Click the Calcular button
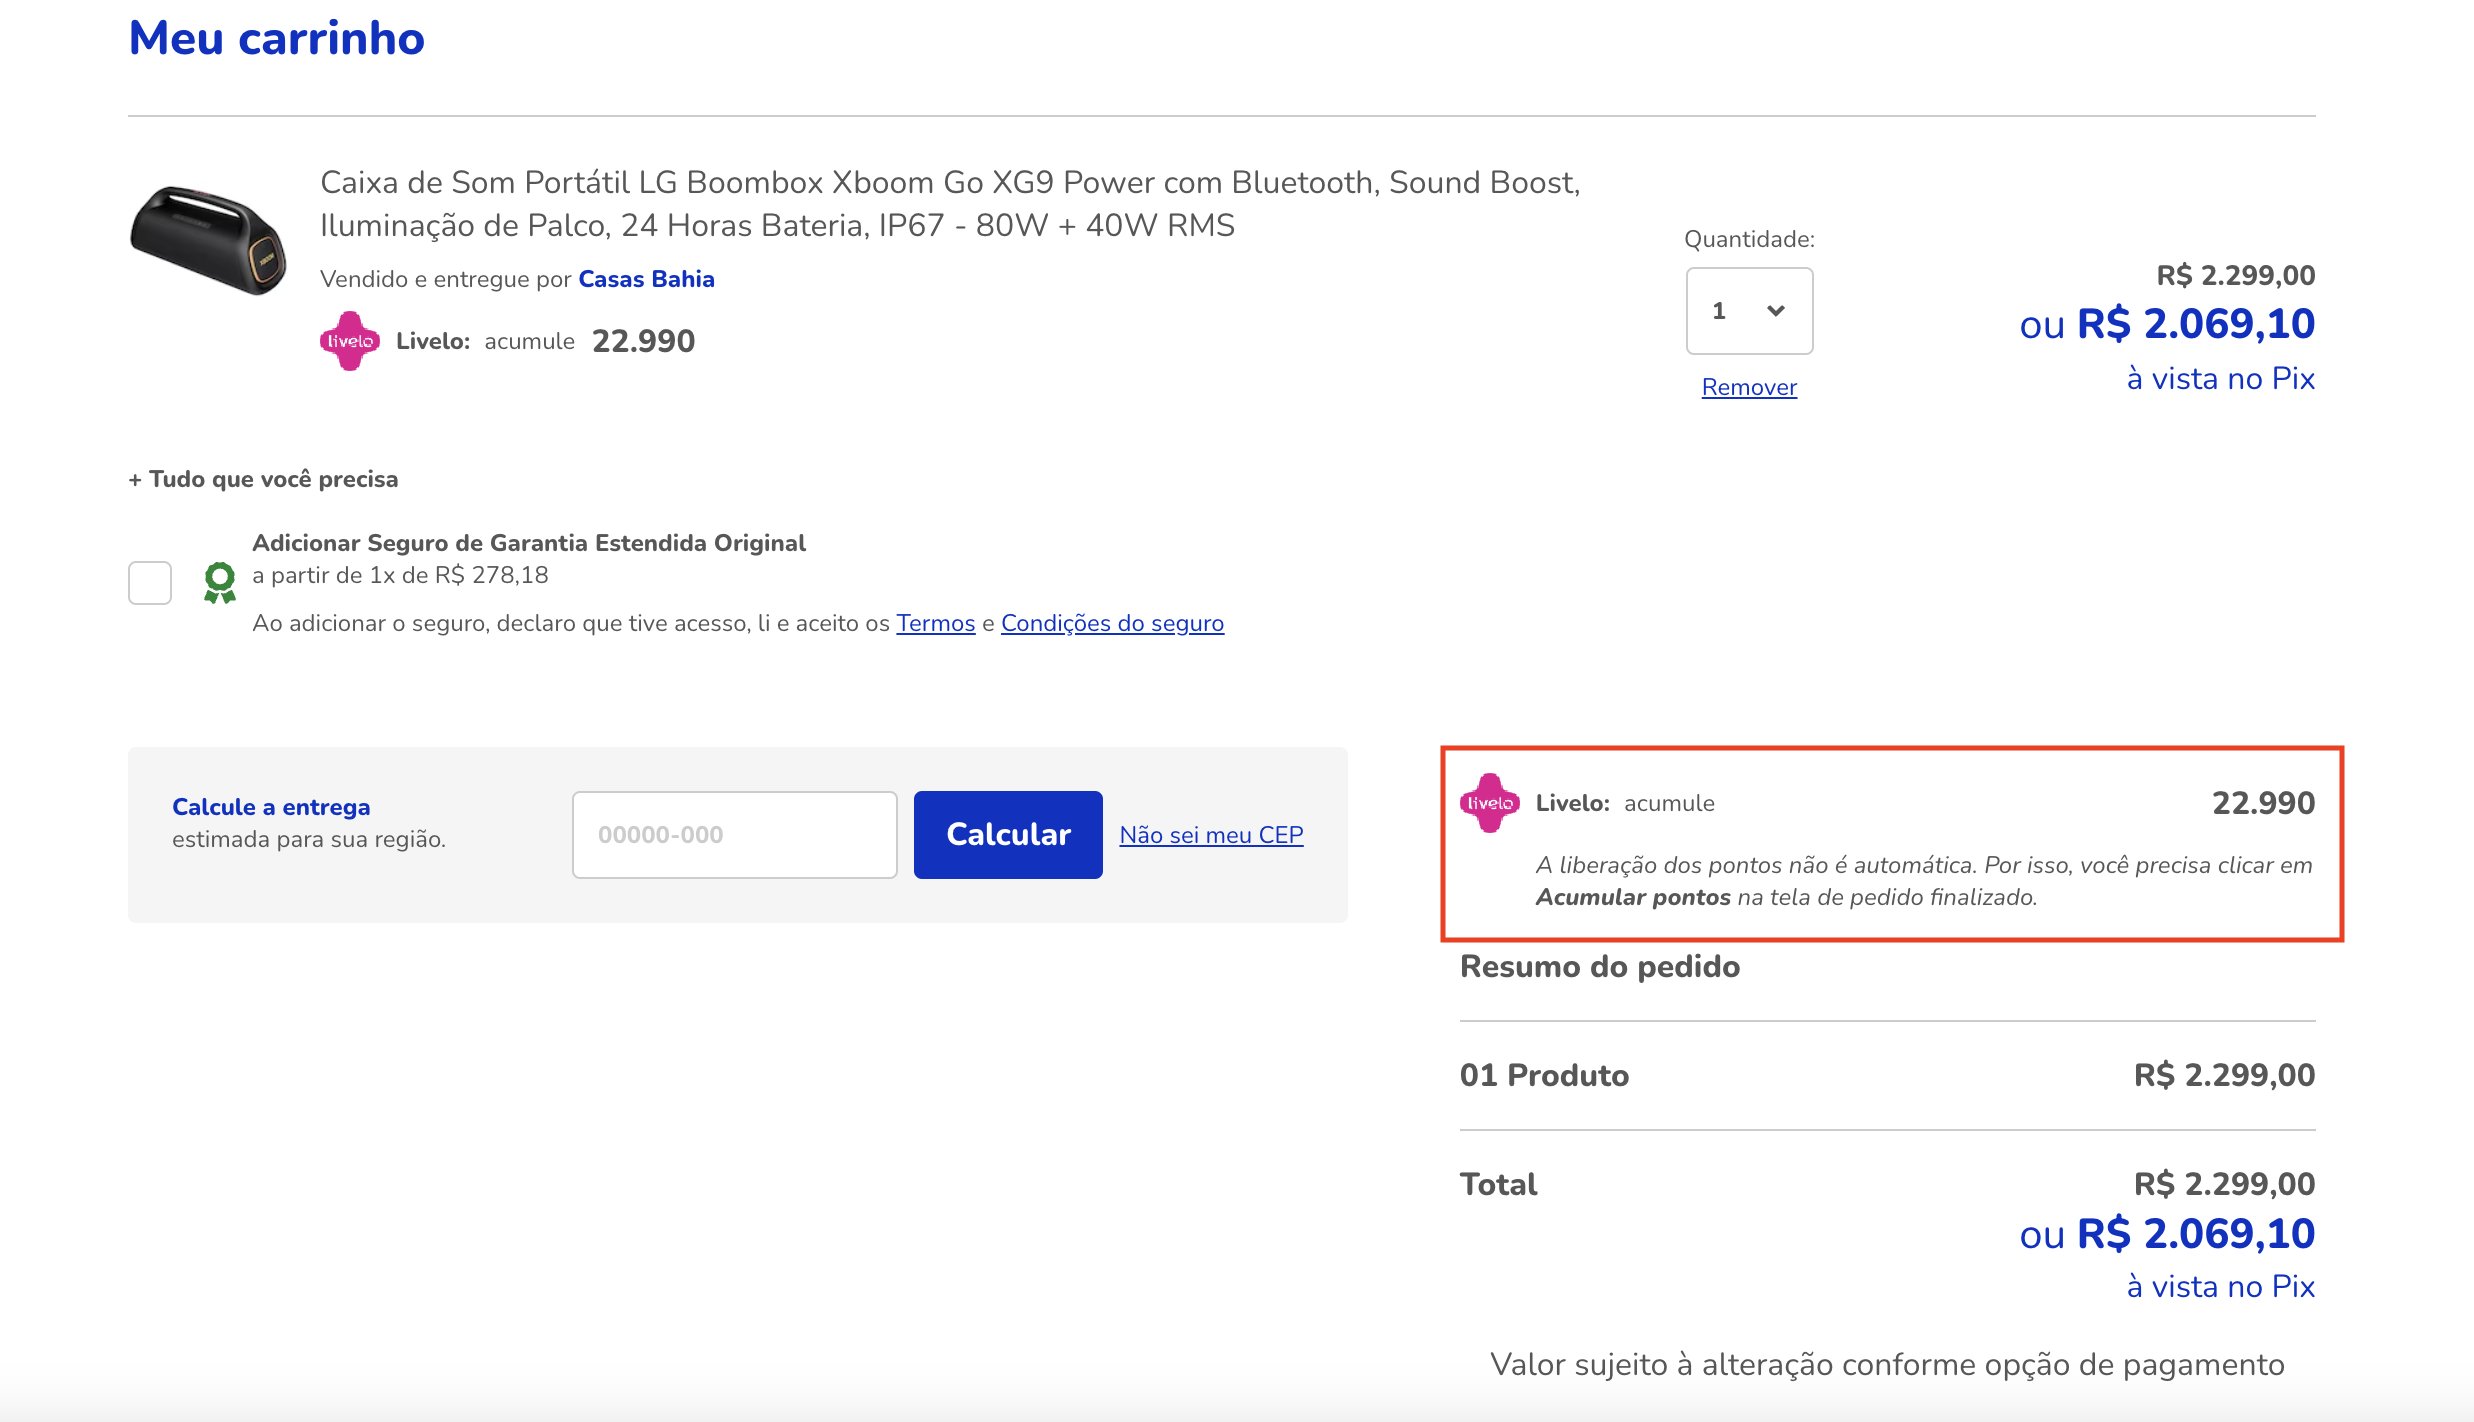 [x=1008, y=835]
